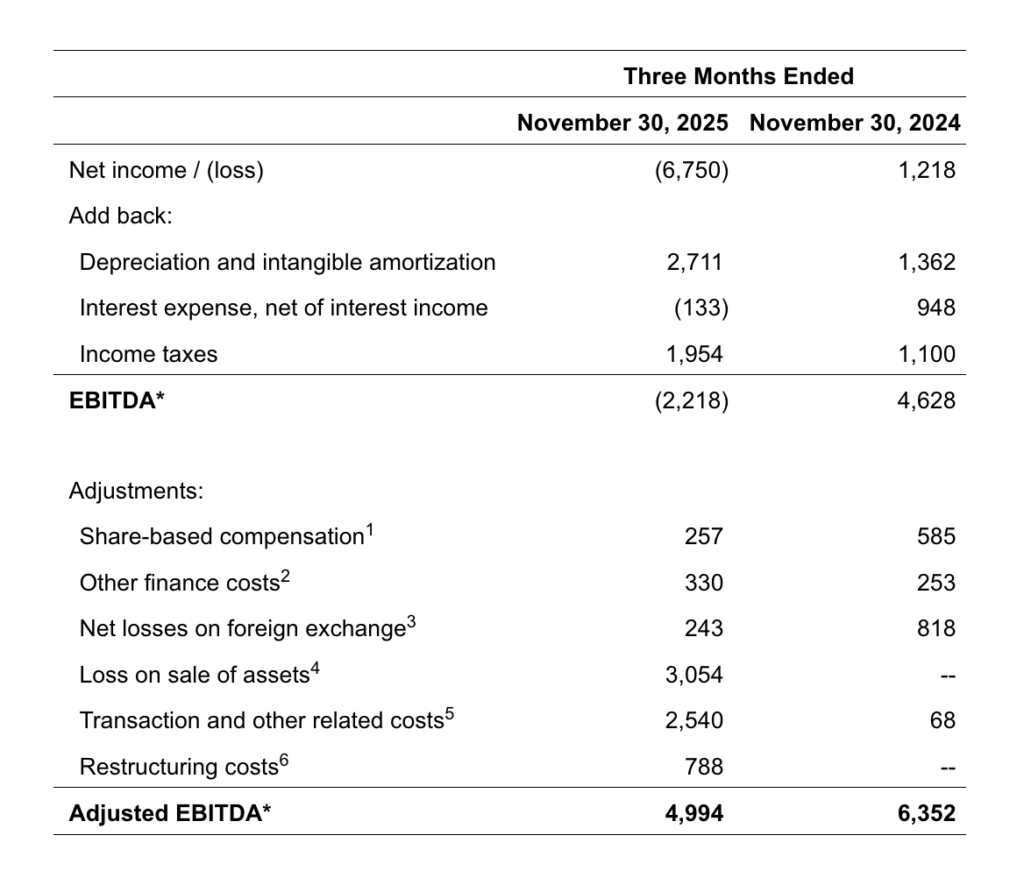
Task: Open footnote 4 beside Loss on sale of assets
Action: click(314, 668)
